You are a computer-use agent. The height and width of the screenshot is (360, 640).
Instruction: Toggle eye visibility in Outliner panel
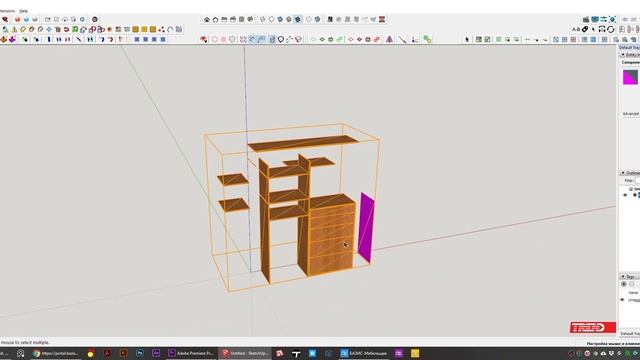click(x=625, y=195)
